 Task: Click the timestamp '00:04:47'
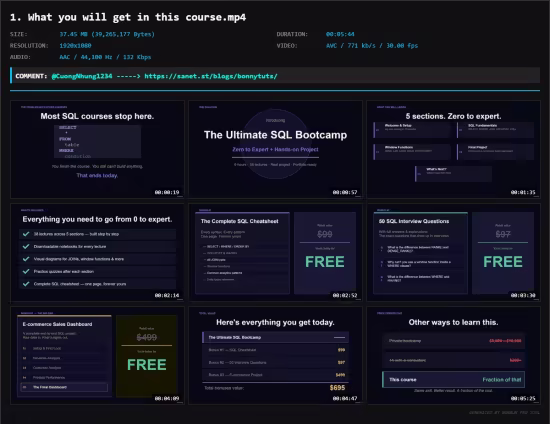coord(345,398)
